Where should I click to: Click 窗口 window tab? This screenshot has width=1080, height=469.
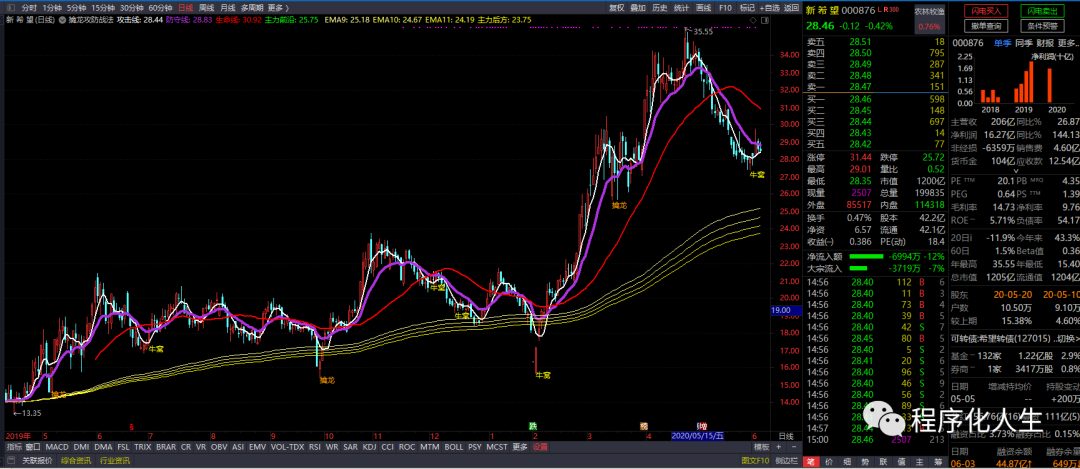[34, 447]
